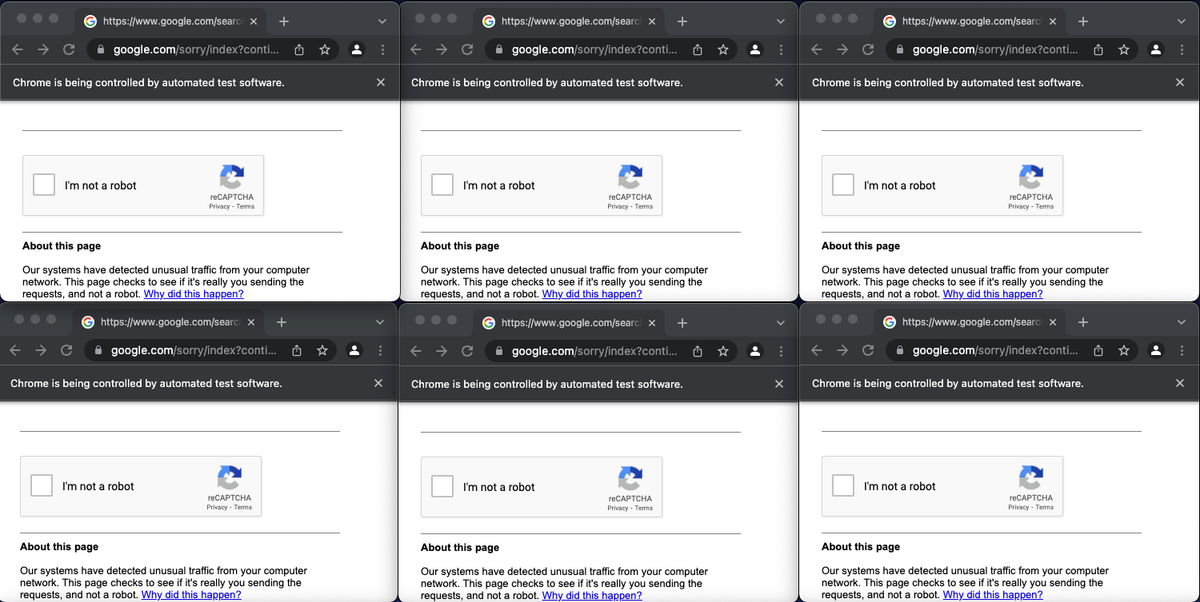Bookmark the page via the star in the top-middle window
The image size is (1200, 602).
tap(723, 49)
